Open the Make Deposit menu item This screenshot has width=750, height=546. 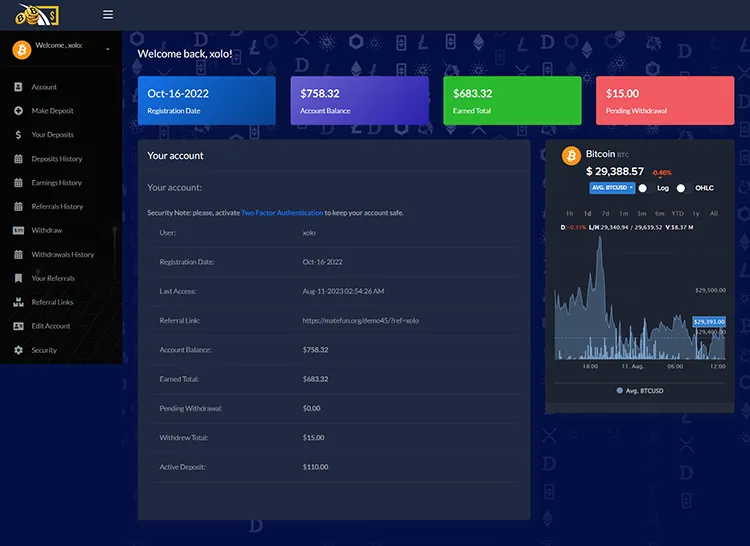[x=53, y=111]
